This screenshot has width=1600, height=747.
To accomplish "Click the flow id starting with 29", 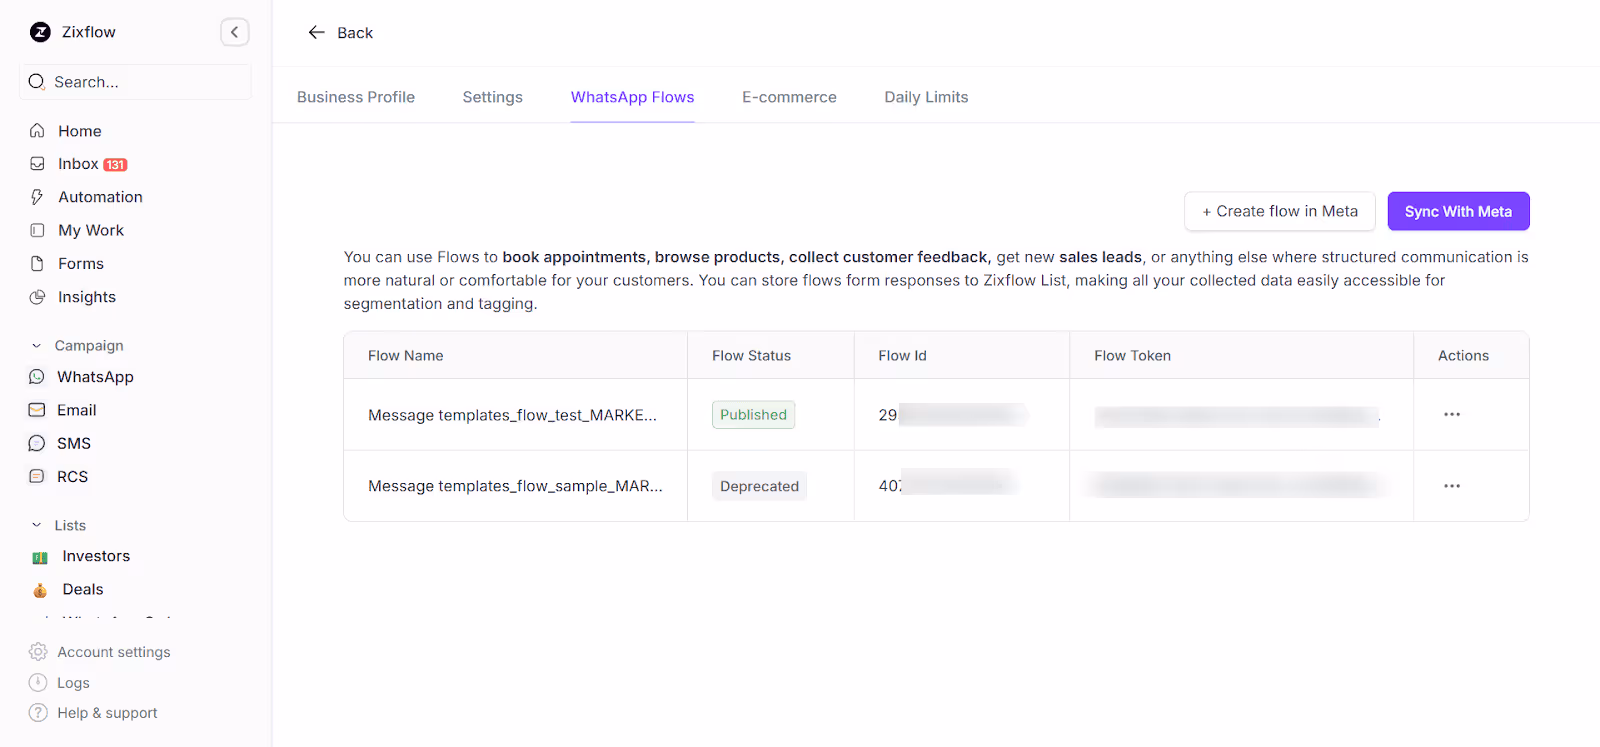I will coord(951,415).
